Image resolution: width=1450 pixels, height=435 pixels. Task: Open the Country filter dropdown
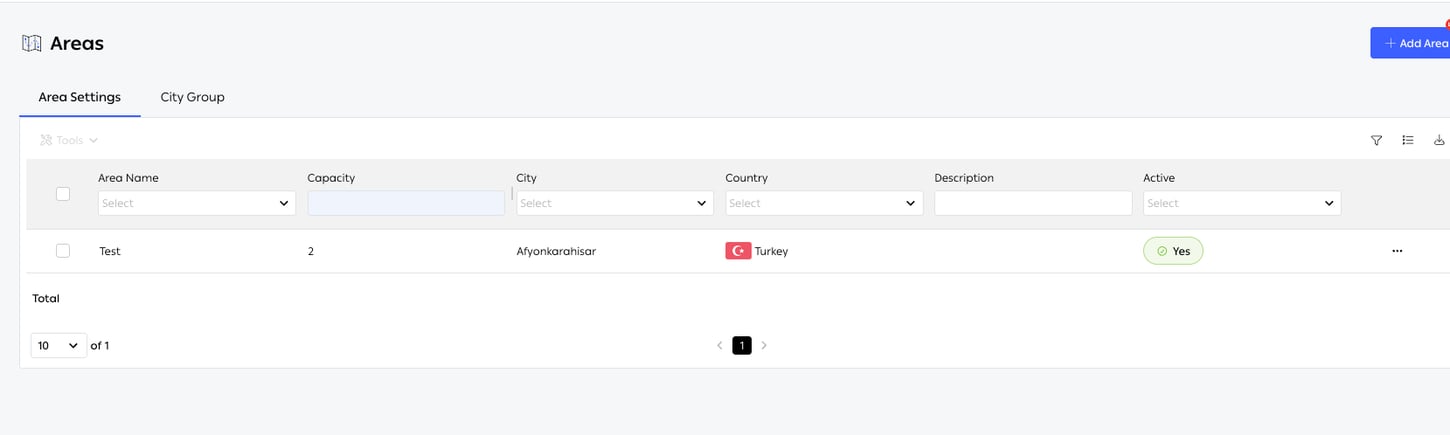pos(824,203)
